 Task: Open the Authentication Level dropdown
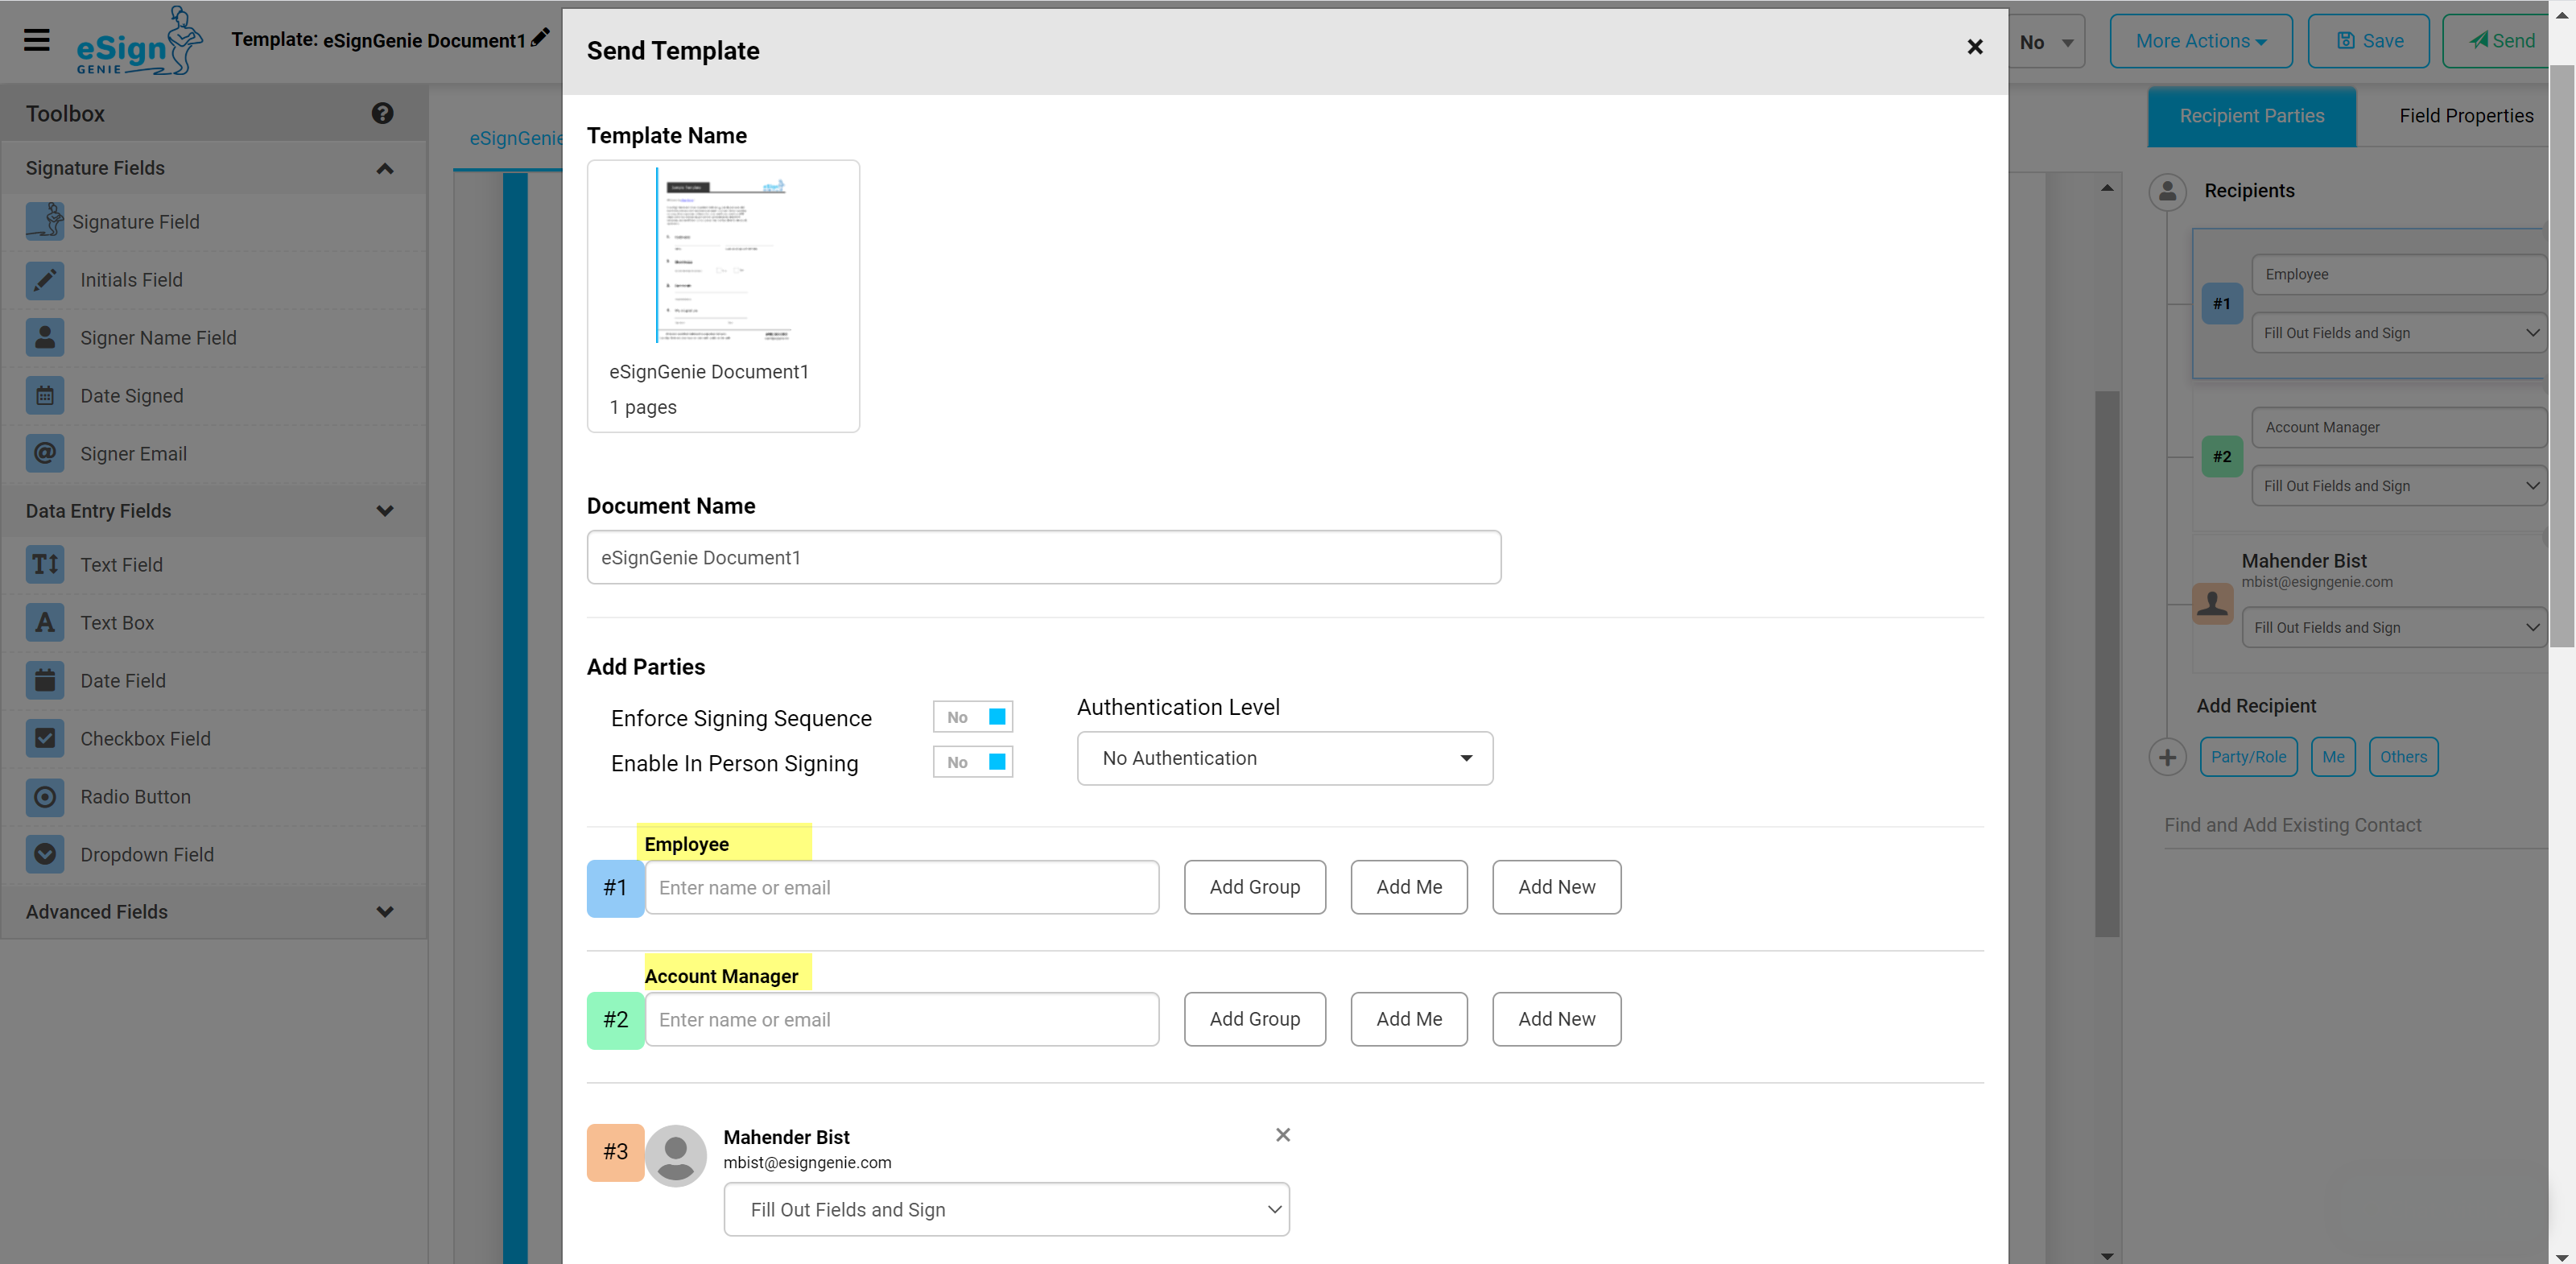1284,758
